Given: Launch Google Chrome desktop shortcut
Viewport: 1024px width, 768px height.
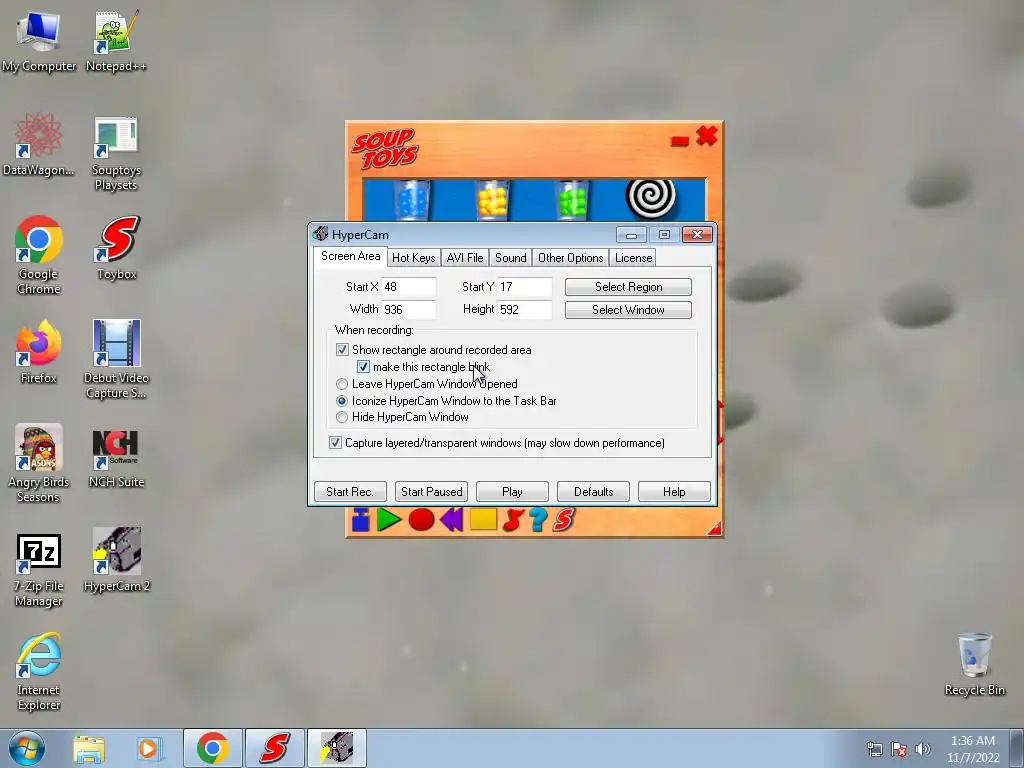Looking at the screenshot, I should pyautogui.click(x=39, y=256).
